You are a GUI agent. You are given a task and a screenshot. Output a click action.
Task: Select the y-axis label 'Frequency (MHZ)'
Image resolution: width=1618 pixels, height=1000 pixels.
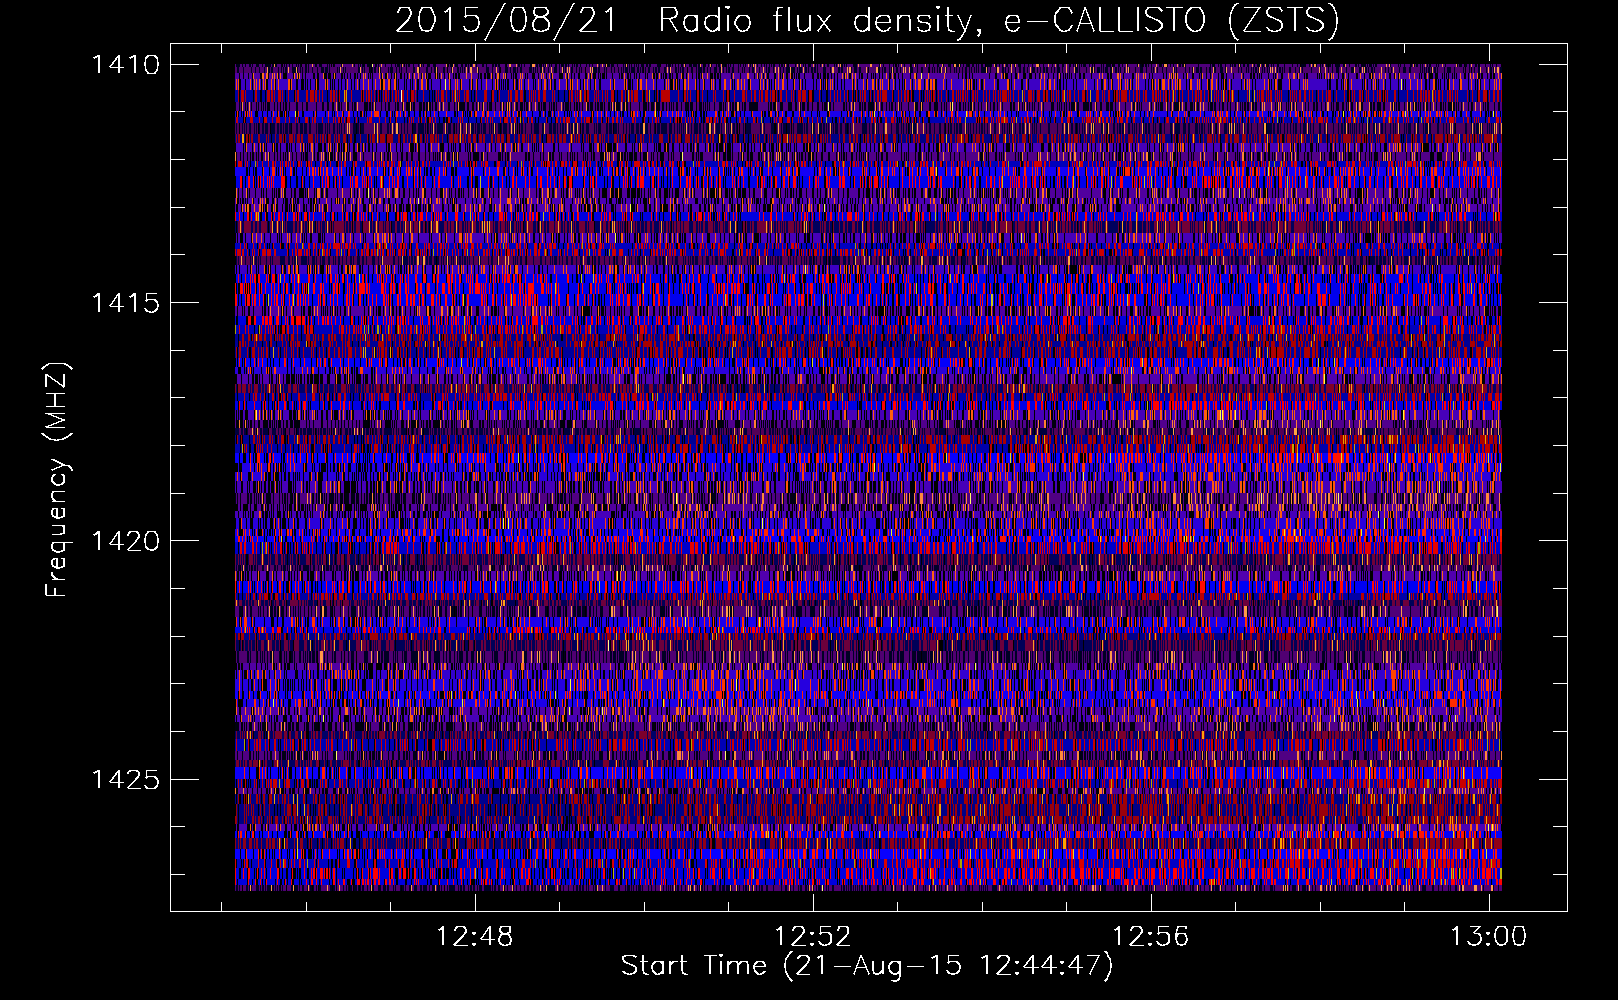(58, 480)
